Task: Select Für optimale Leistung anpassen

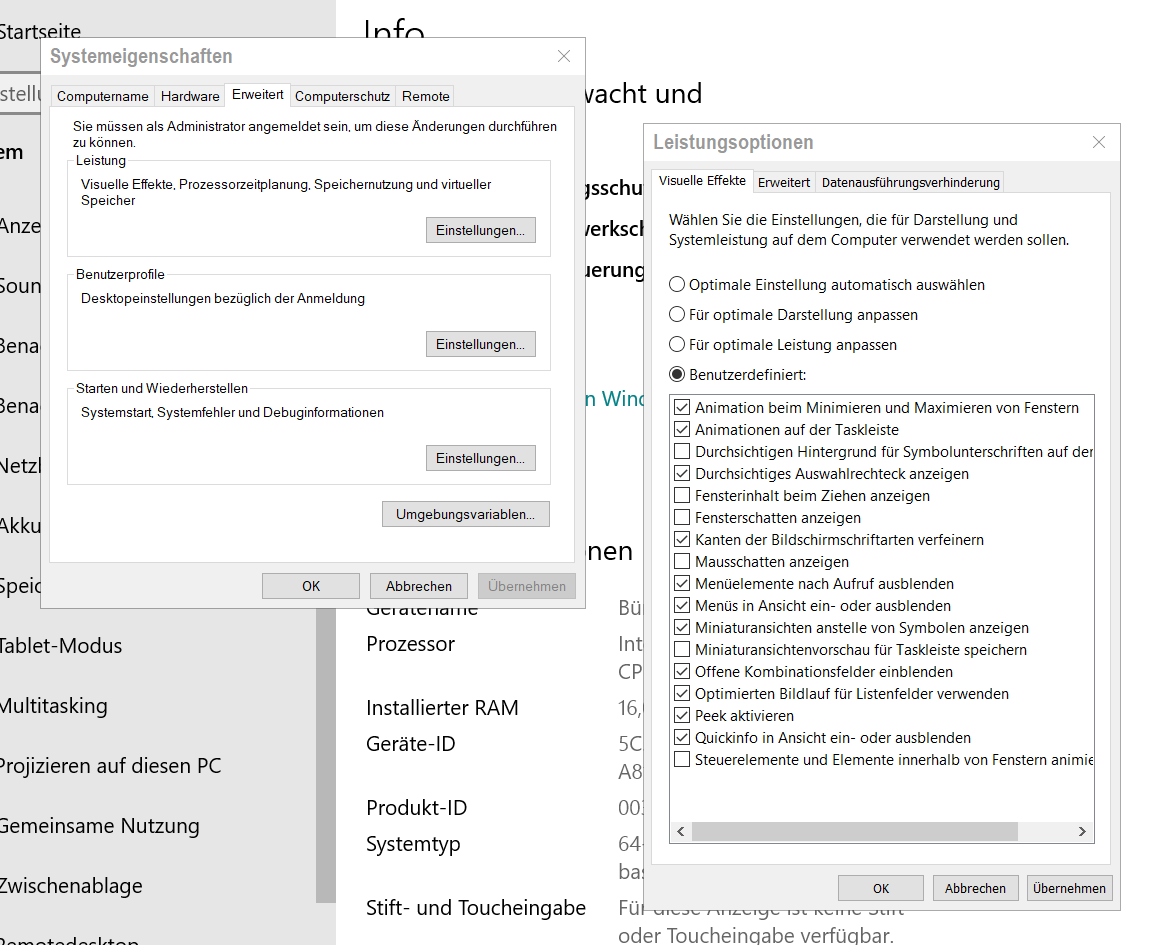Action: [x=783, y=344]
